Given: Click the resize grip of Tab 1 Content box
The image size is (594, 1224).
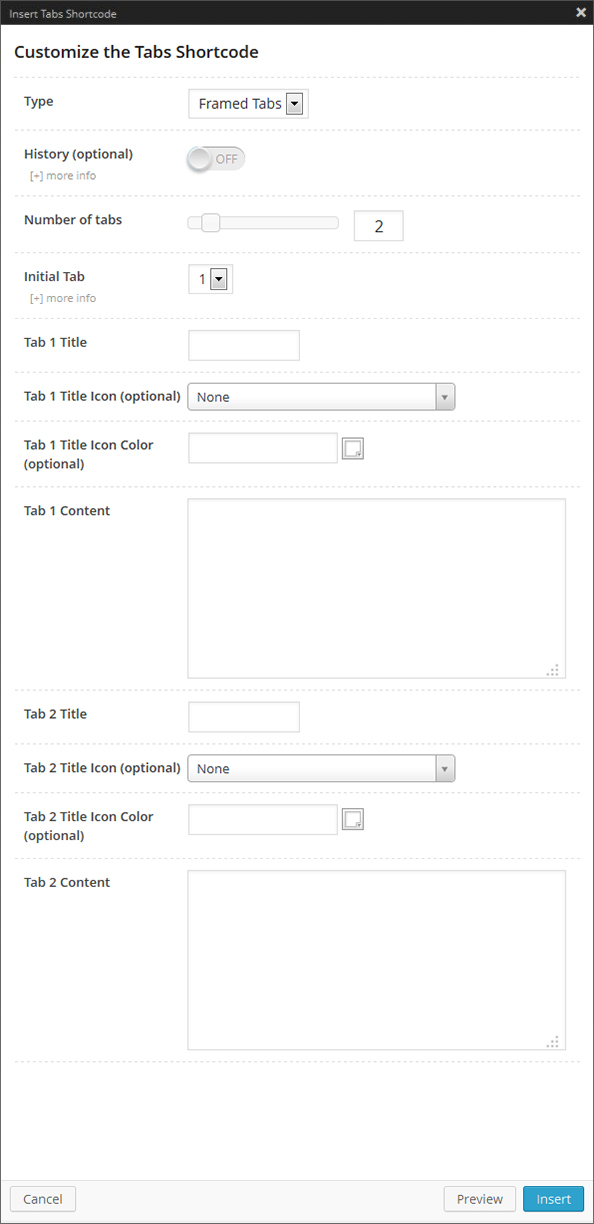Looking at the screenshot, I should (x=553, y=670).
